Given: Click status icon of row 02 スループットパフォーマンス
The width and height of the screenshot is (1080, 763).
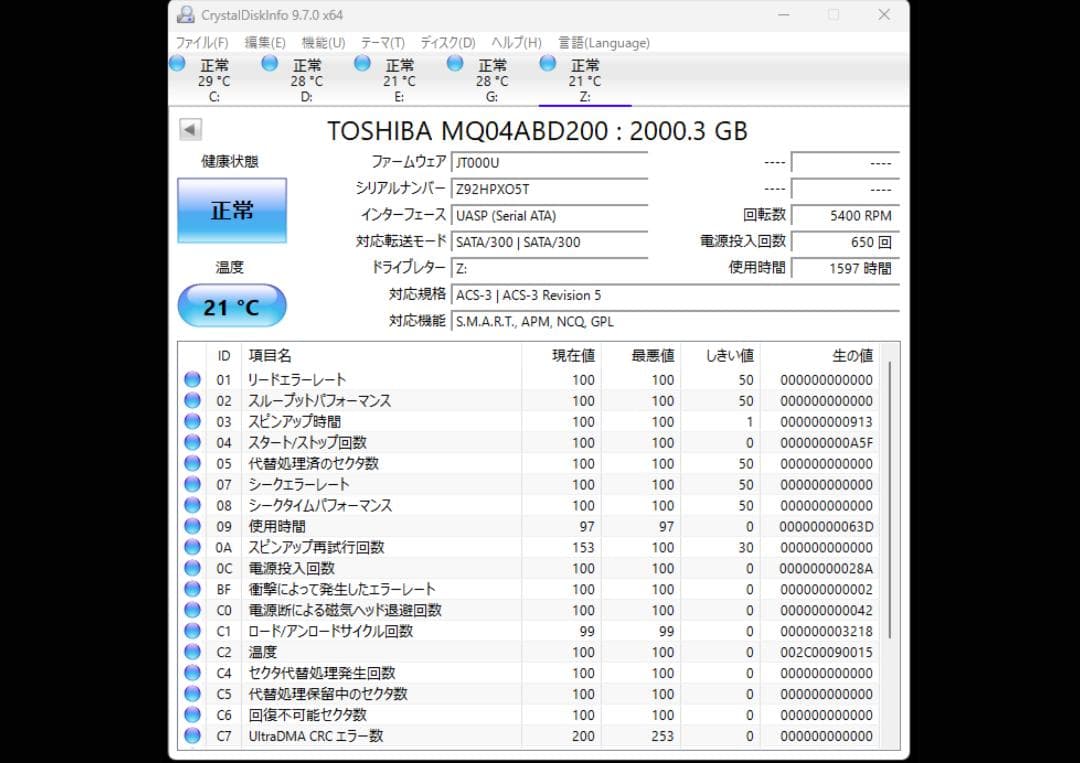Looking at the screenshot, I should click(192, 400).
